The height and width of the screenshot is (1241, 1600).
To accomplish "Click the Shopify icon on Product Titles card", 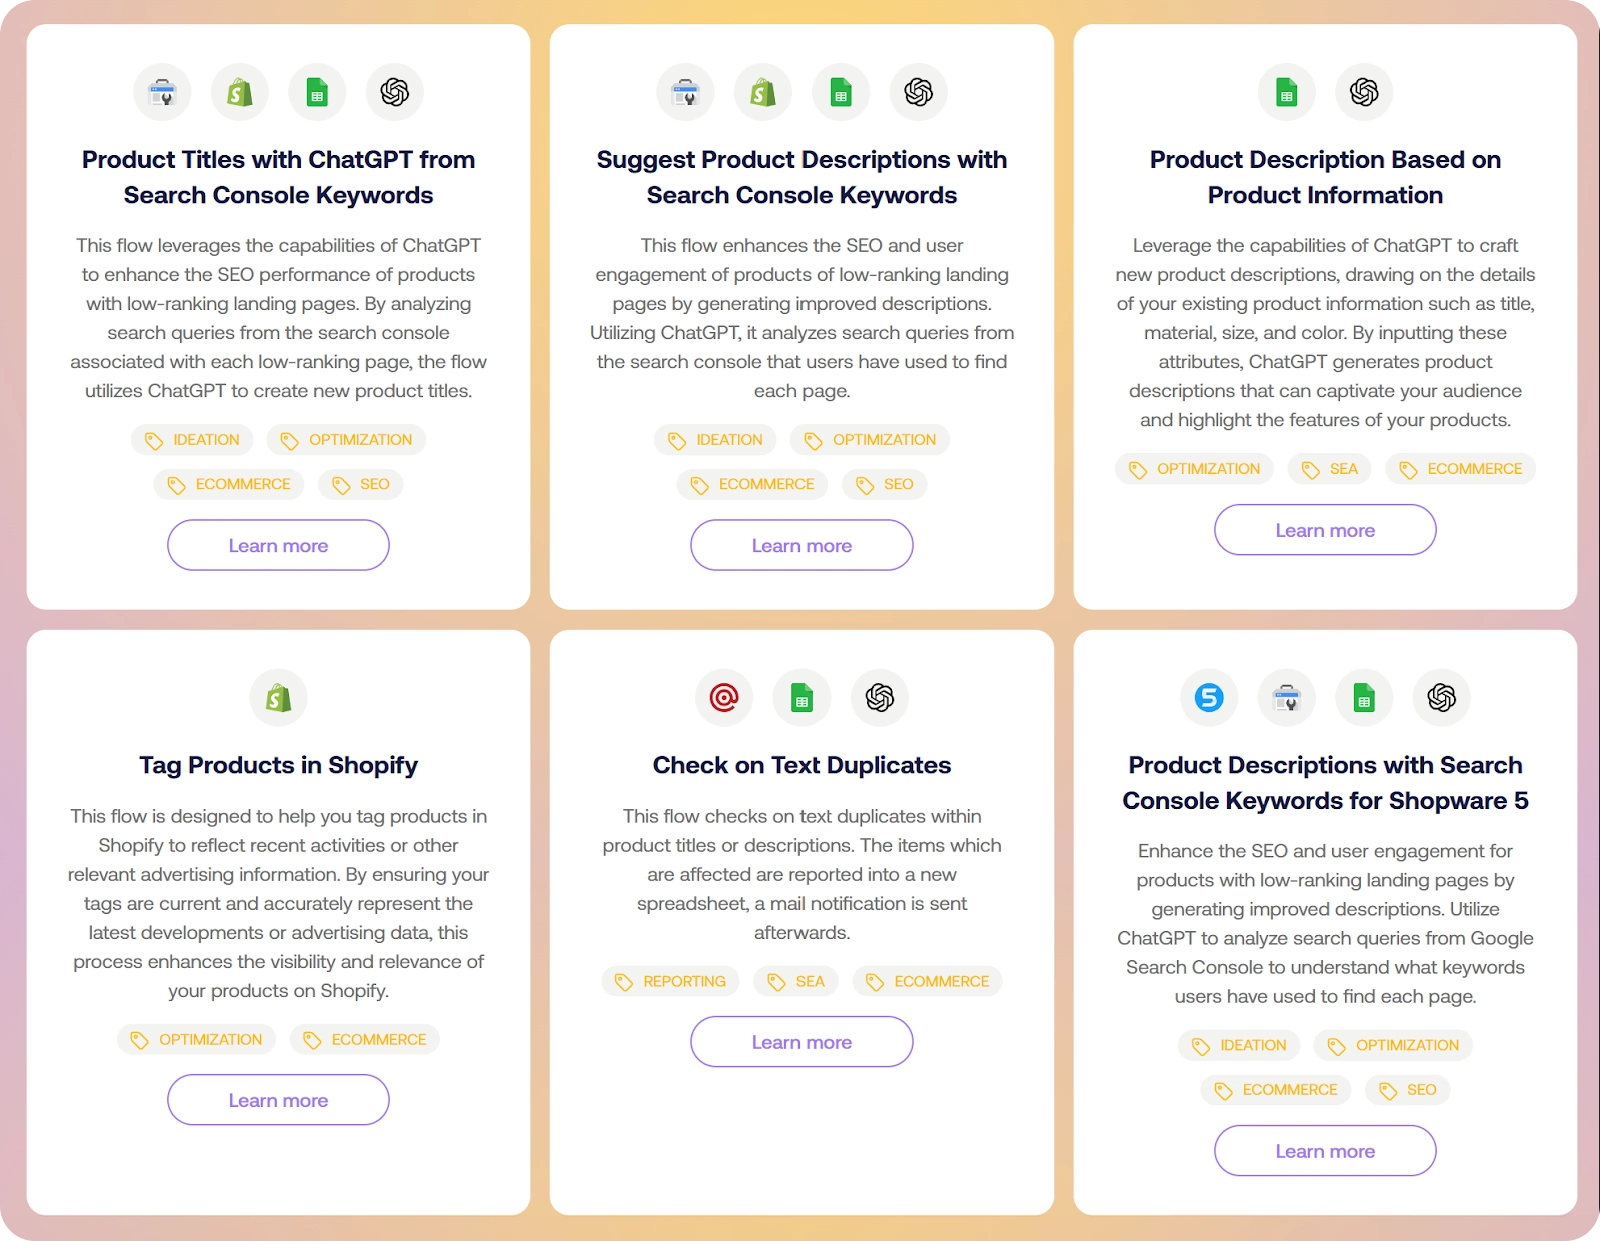I will pos(240,91).
